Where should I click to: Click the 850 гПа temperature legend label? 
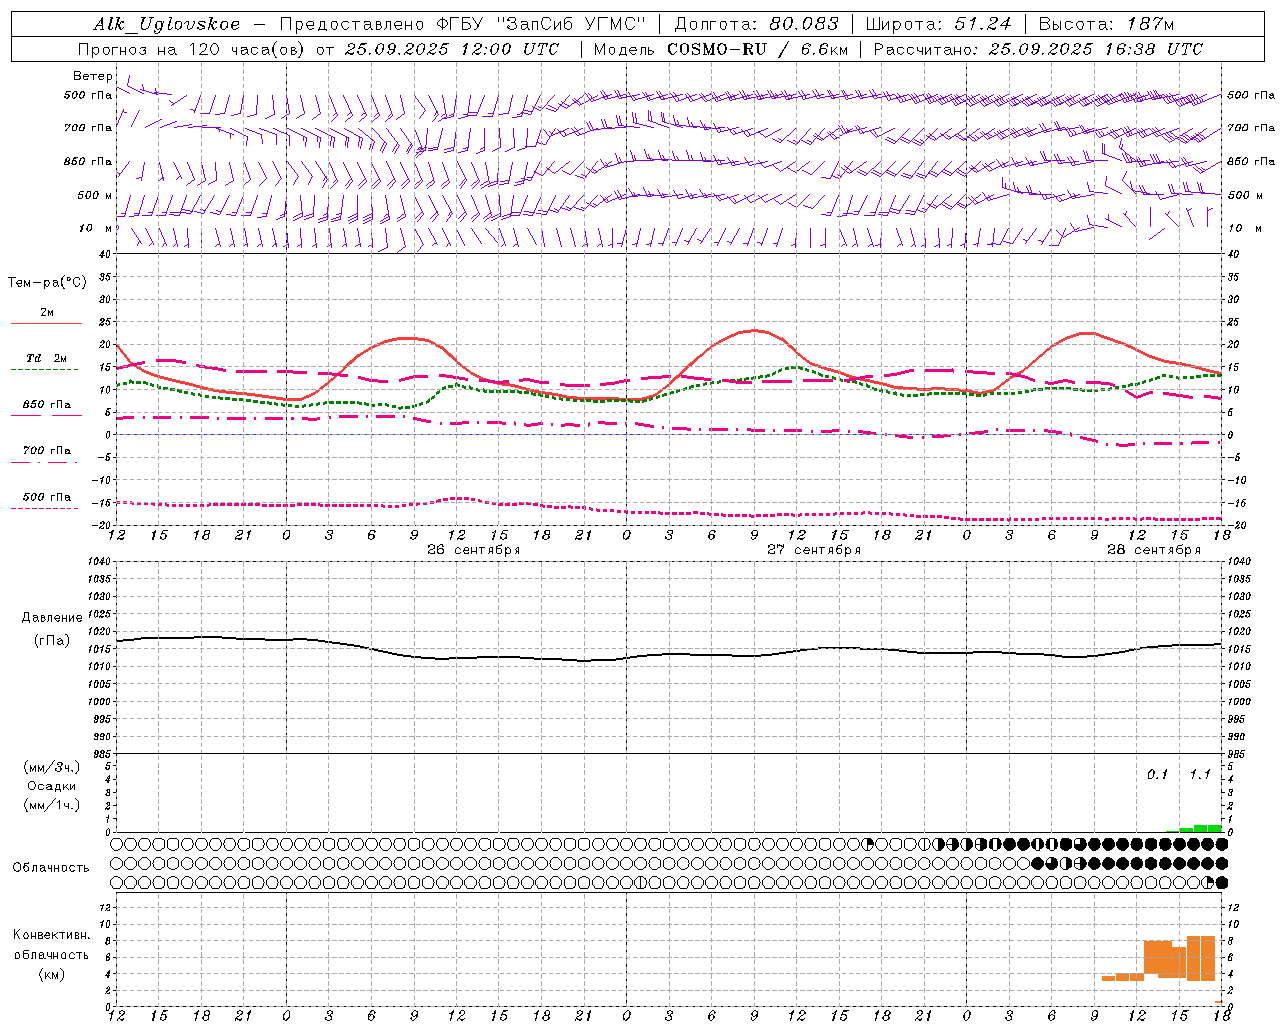pos(47,405)
